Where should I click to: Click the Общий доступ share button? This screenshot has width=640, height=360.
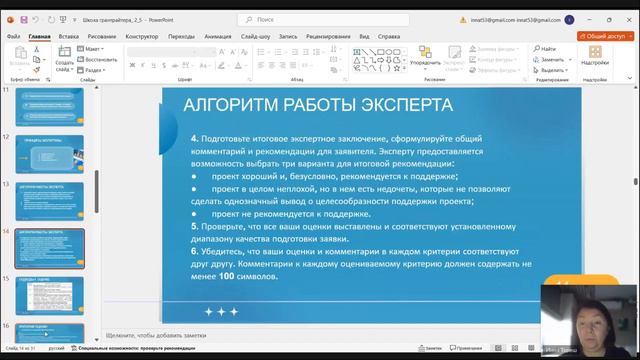point(605,36)
